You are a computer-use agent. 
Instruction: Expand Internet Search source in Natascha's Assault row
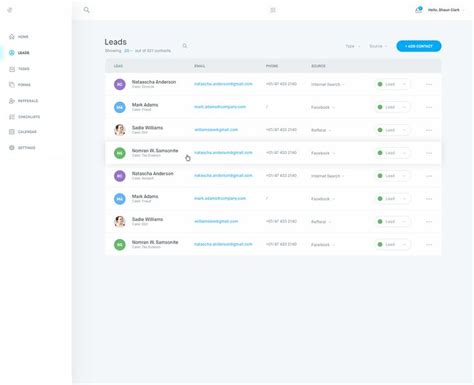click(327, 176)
